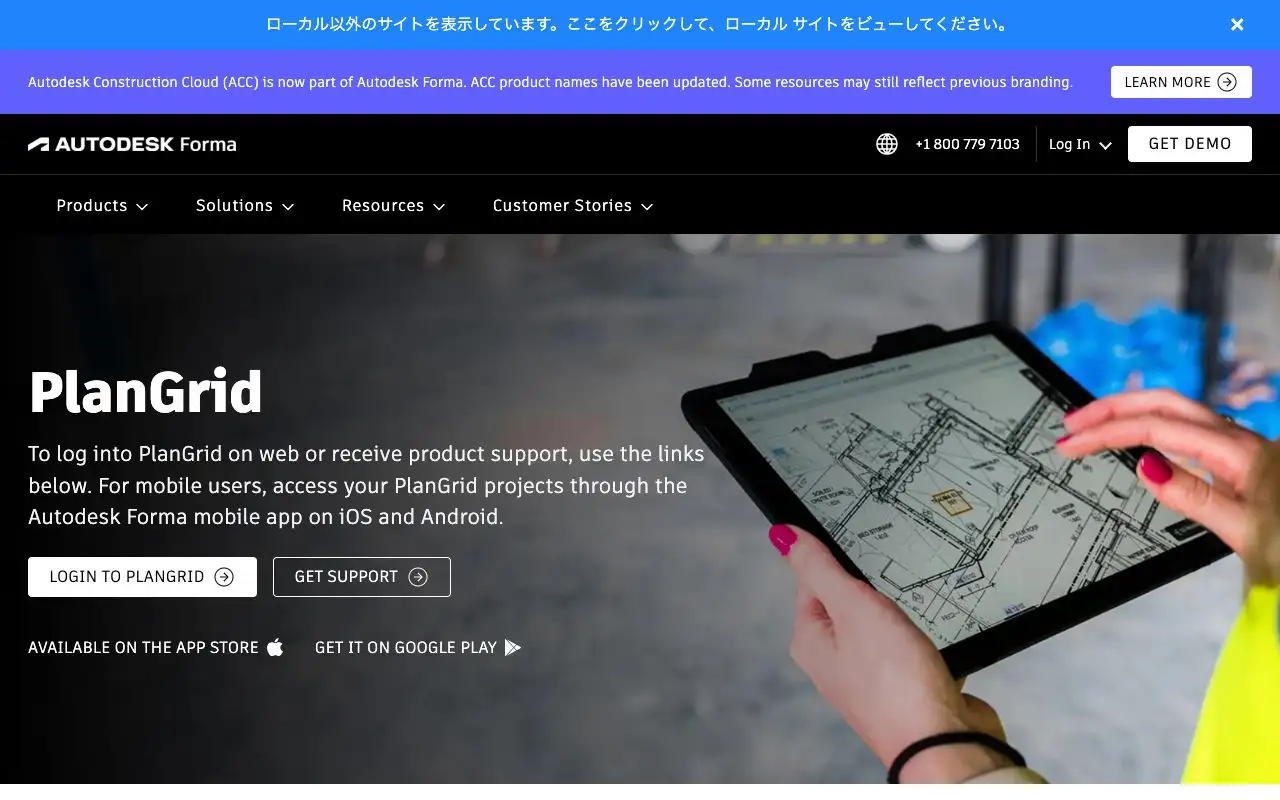Call the +1 800 779 7103 number link
Screen dimensions: 1280x800
967,144
